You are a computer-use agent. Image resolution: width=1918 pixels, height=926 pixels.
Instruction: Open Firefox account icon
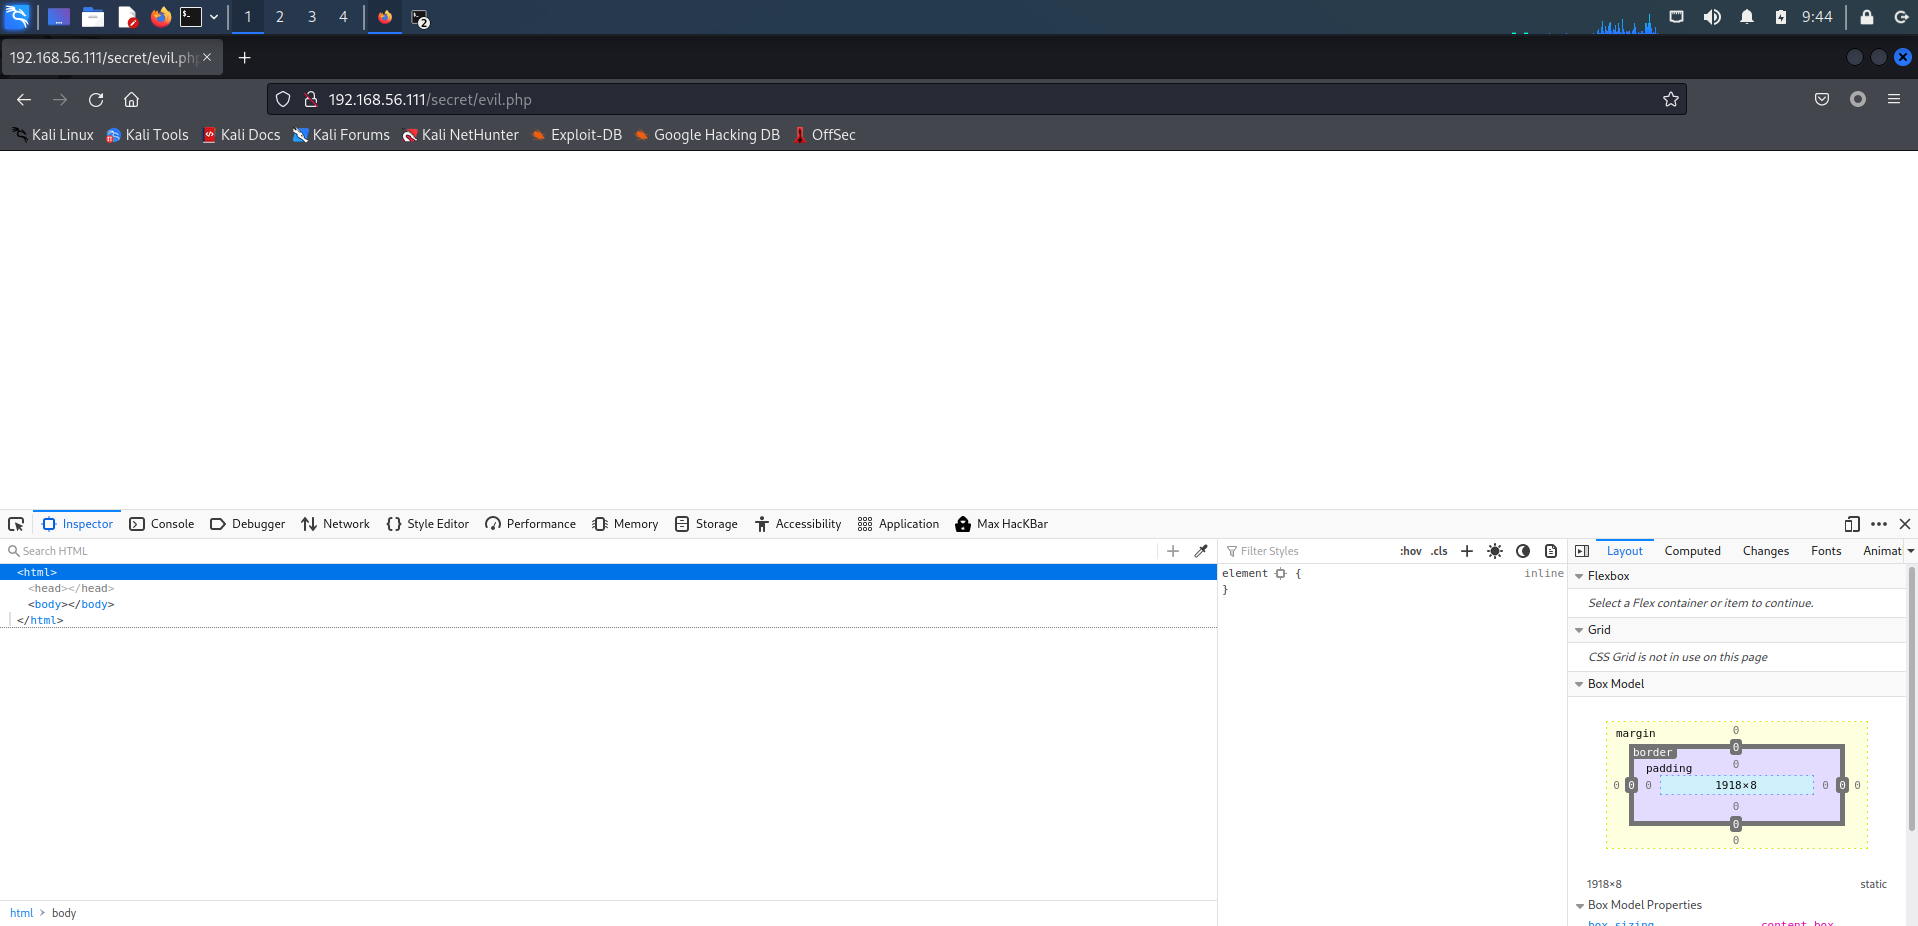click(1858, 99)
